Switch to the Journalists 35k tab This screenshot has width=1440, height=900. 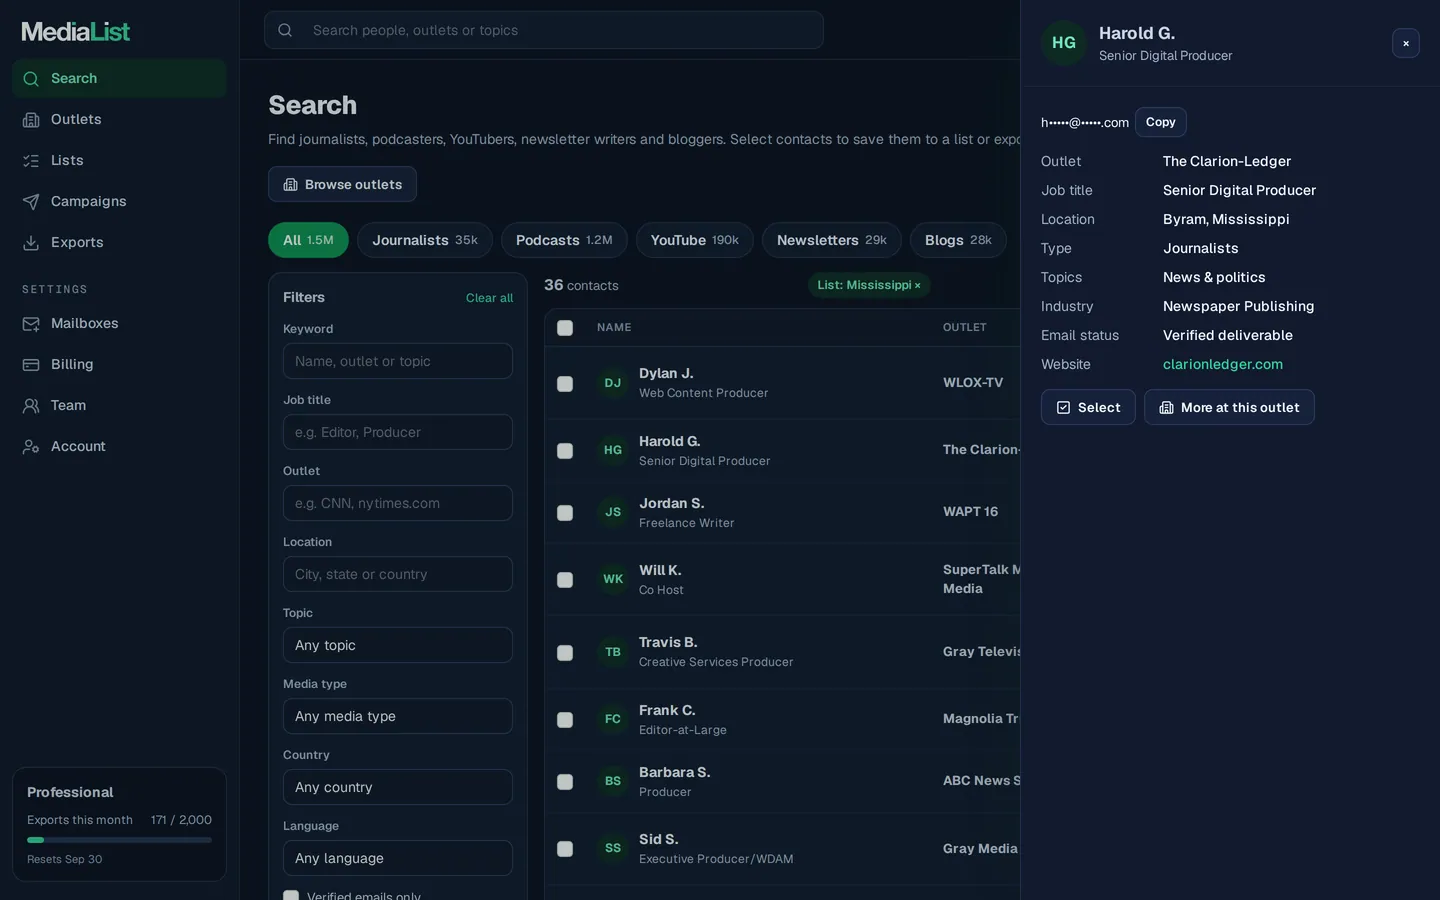[x=425, y=240]
